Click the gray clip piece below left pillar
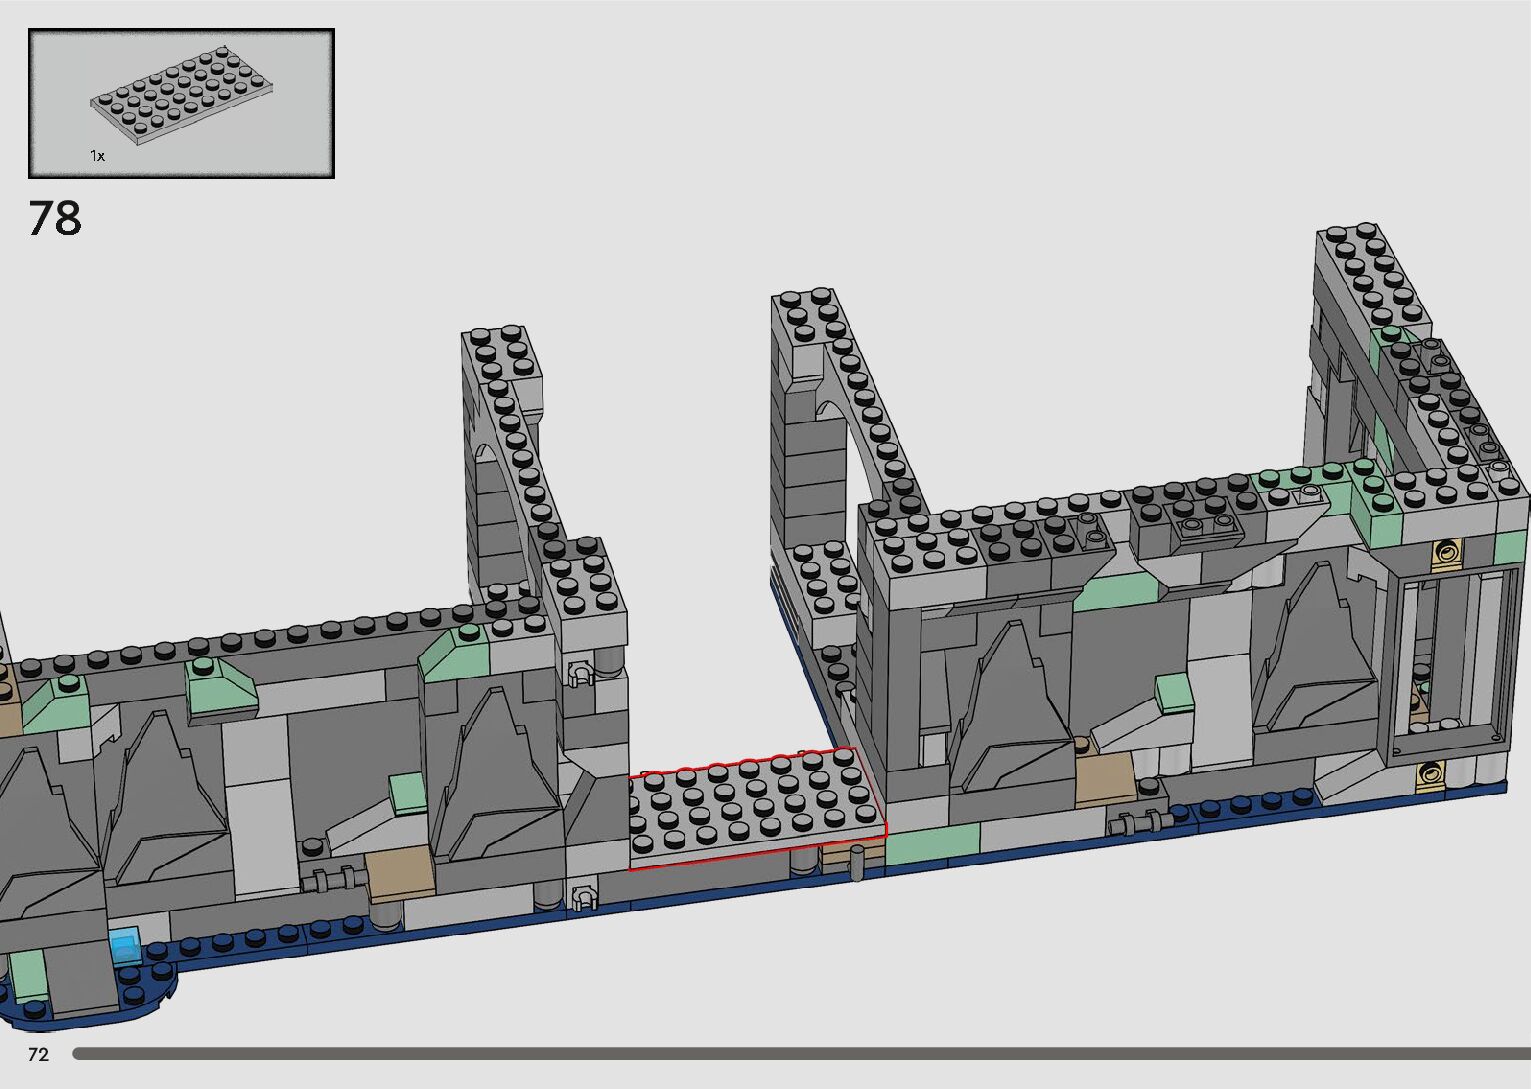 click(x=582, y=897)
